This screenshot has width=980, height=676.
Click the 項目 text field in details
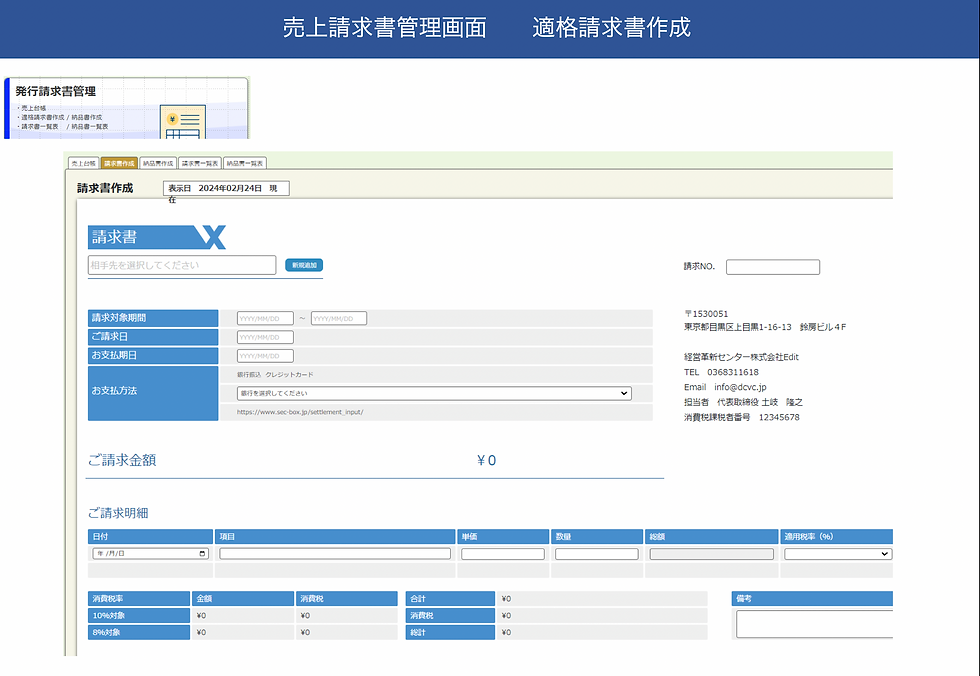335,554
